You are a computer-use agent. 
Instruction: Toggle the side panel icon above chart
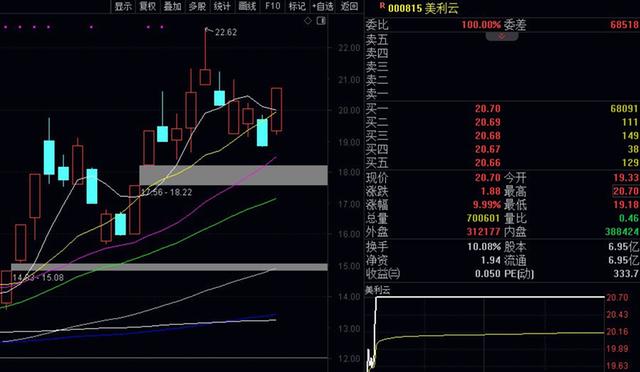point(321,20)
